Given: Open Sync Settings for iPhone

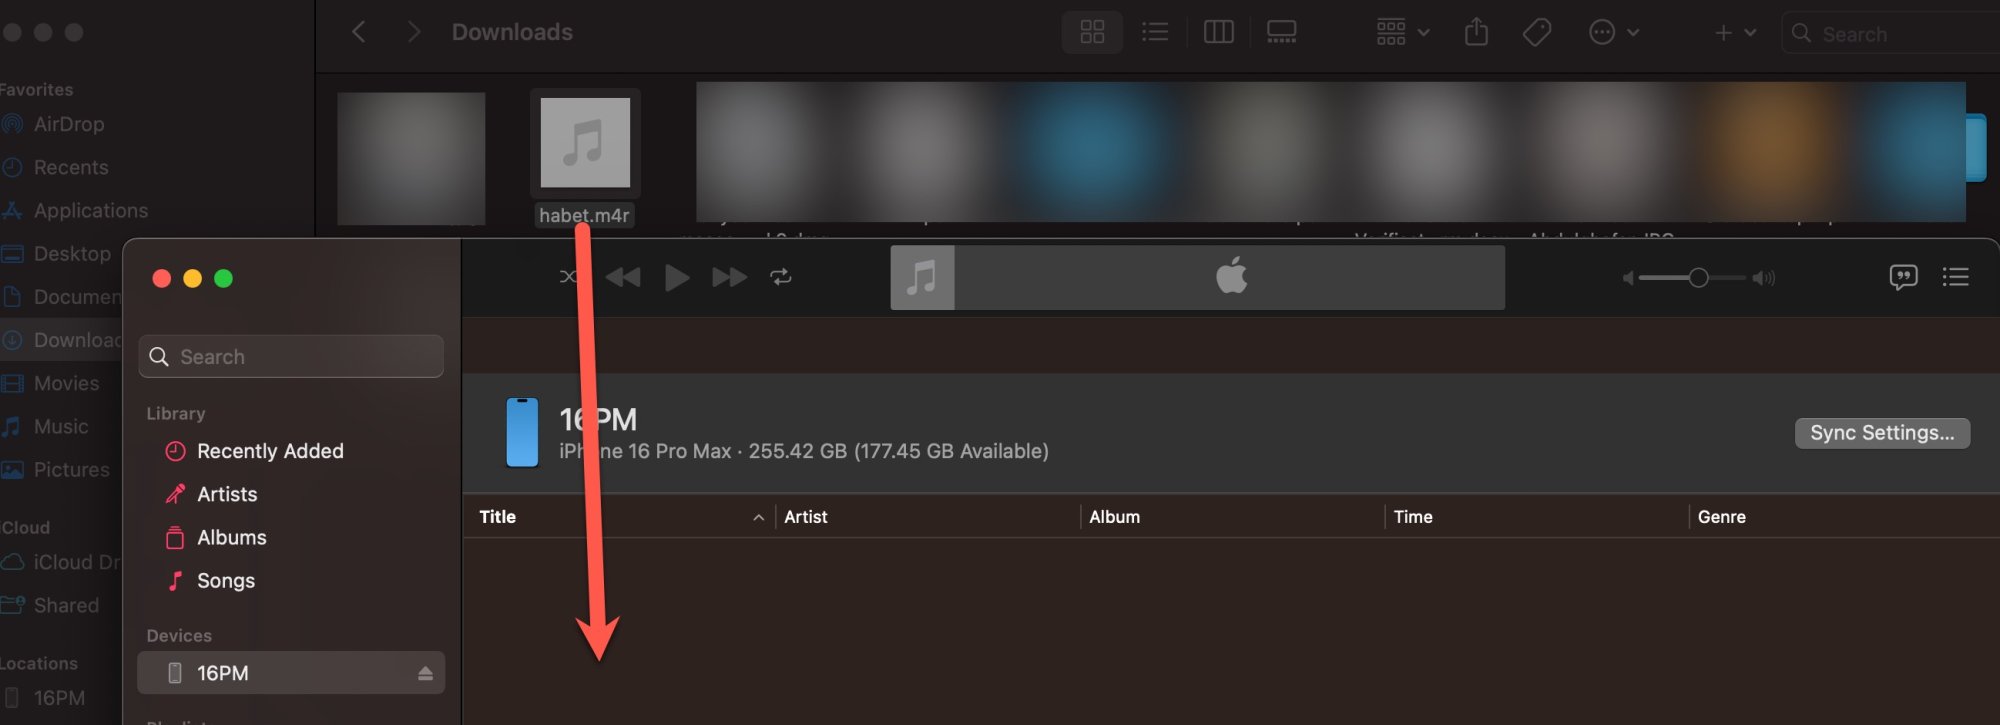Looking at the screenshot, I should point(1882,433).
